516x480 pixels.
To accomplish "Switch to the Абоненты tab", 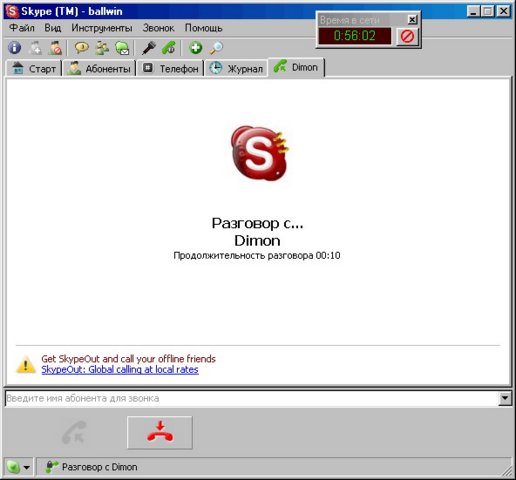I will (x=99, y=68).
